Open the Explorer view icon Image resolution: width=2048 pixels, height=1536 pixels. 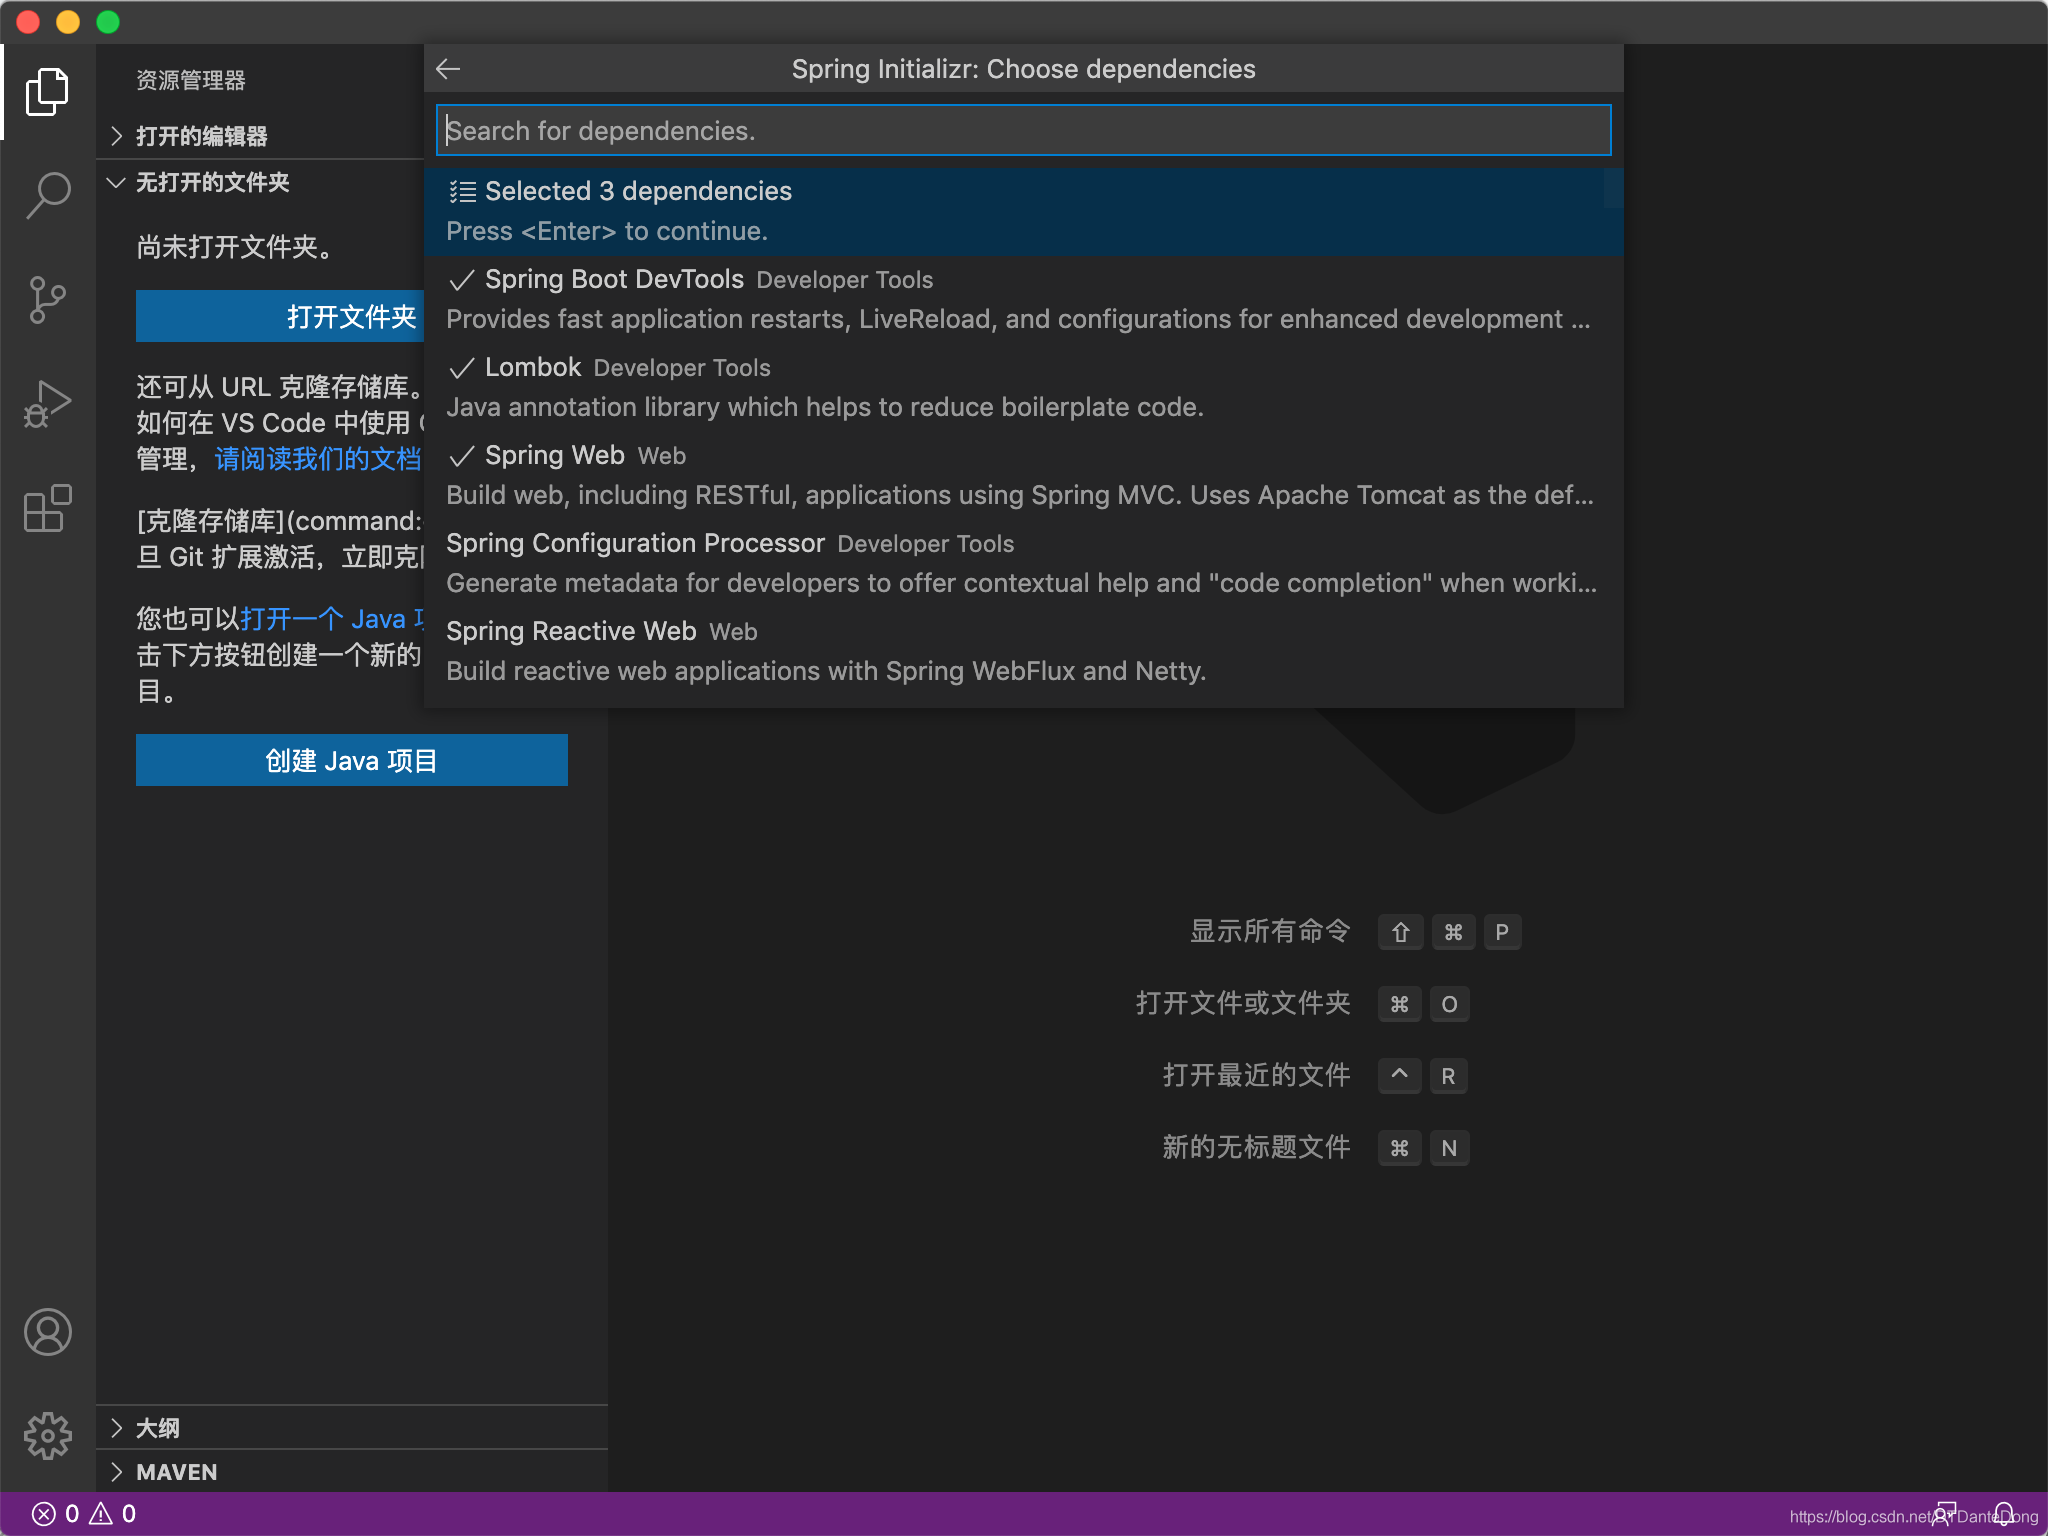47,92
